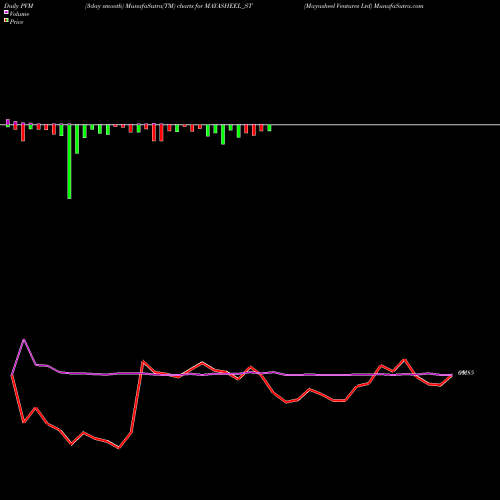Screen dimensions: 500x500
Task: Click the MunafaSutra charts for MAYASHEEL_ST heading
Action: click(x=169, y=6)
